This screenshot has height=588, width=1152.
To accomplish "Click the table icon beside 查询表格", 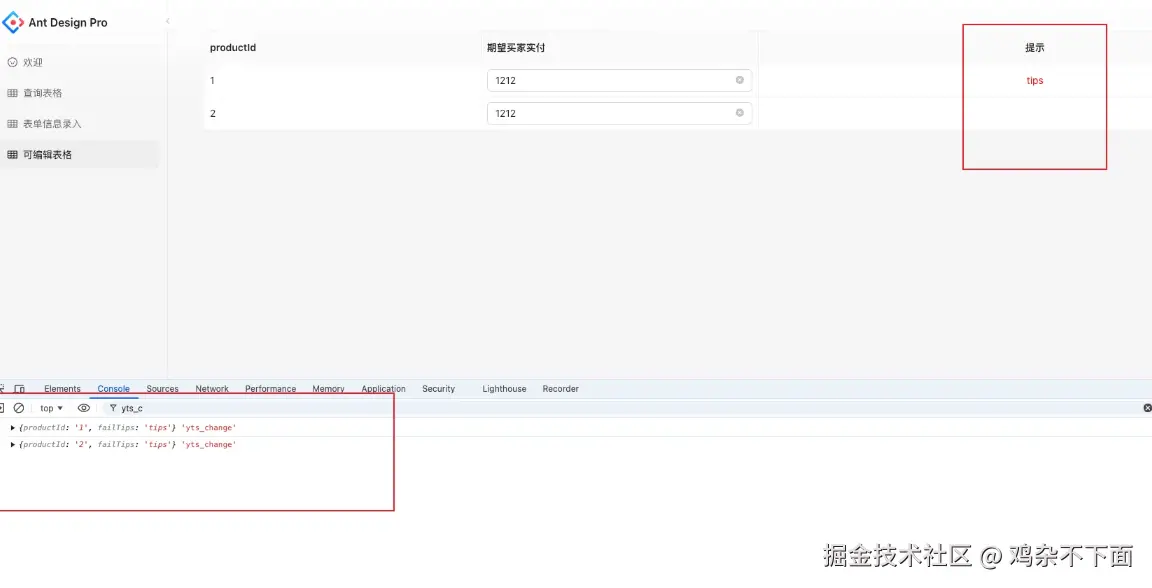I will pos(12,93).
